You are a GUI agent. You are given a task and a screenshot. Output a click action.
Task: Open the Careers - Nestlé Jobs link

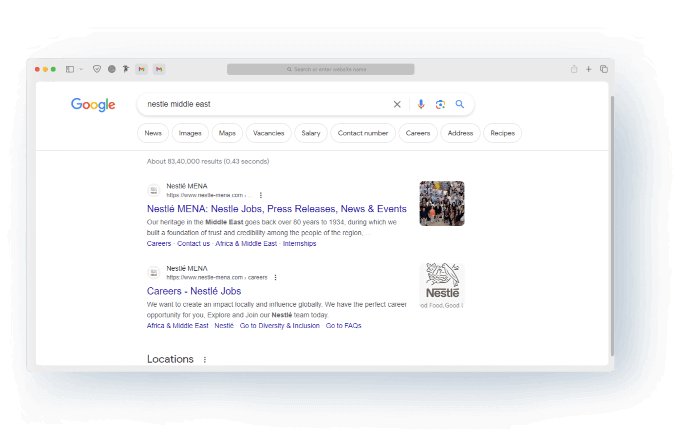point(194,291)
